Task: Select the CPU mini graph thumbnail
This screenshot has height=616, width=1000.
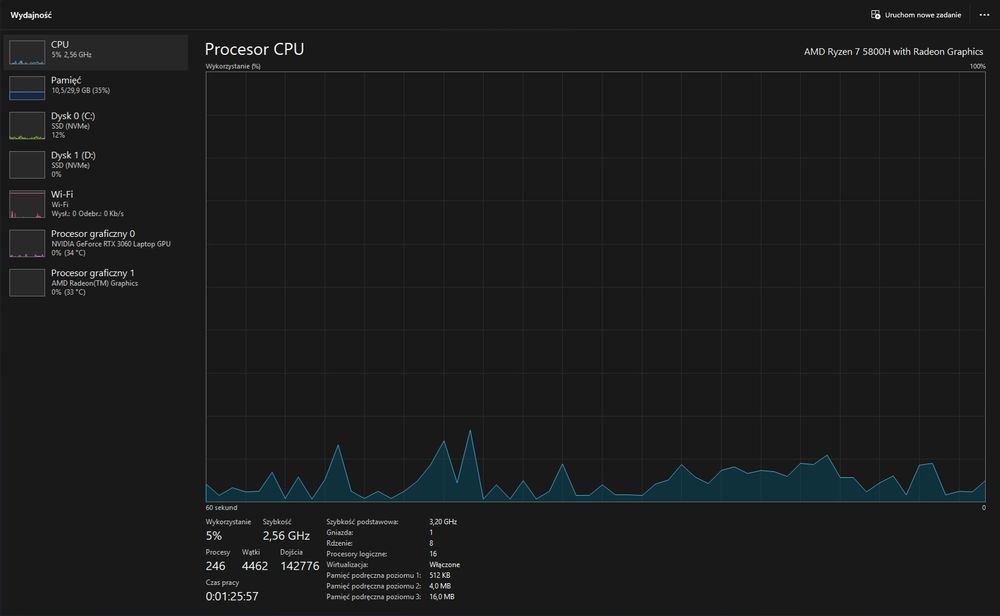Action: point(27,52)
